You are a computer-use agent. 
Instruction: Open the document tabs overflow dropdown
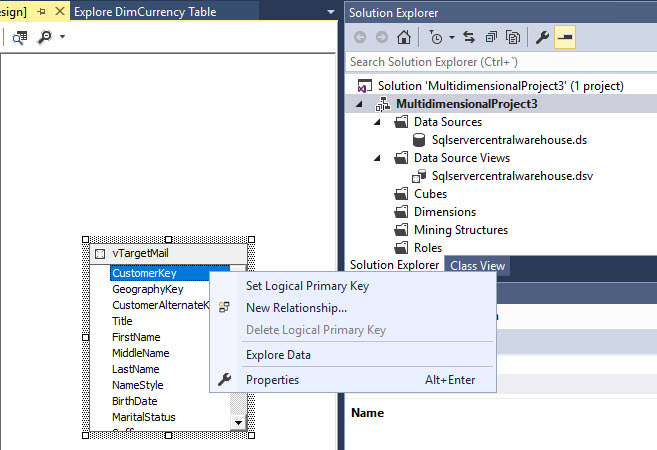(x=331, y=12)
